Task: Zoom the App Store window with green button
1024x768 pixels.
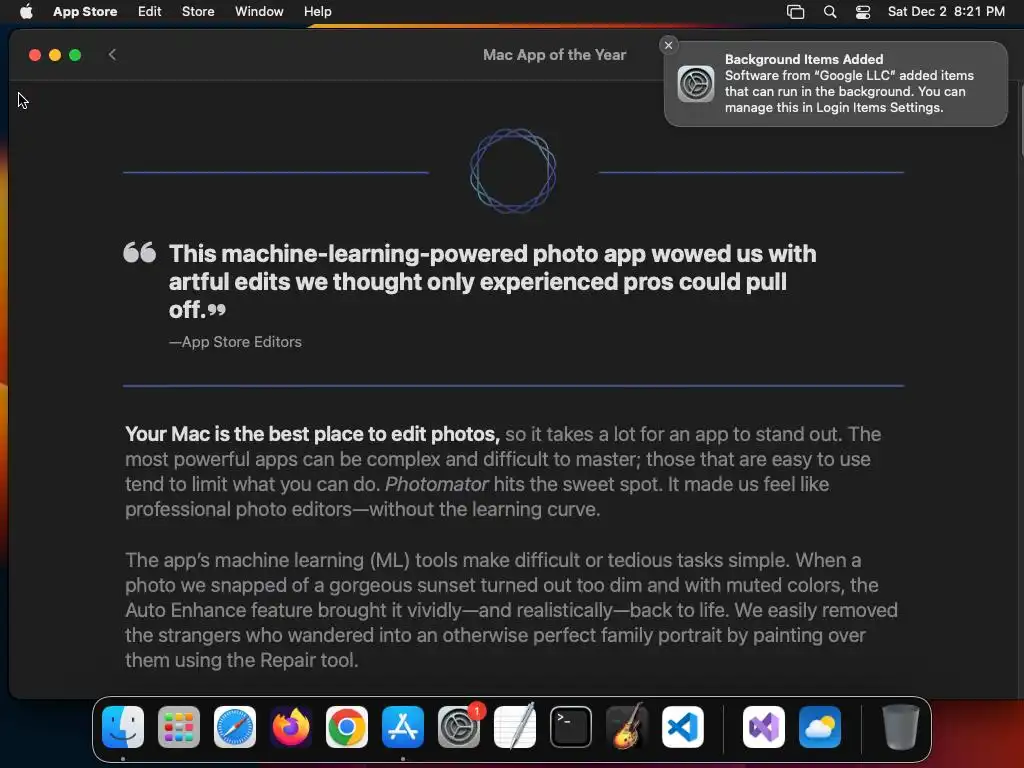Action: (75, 55)
